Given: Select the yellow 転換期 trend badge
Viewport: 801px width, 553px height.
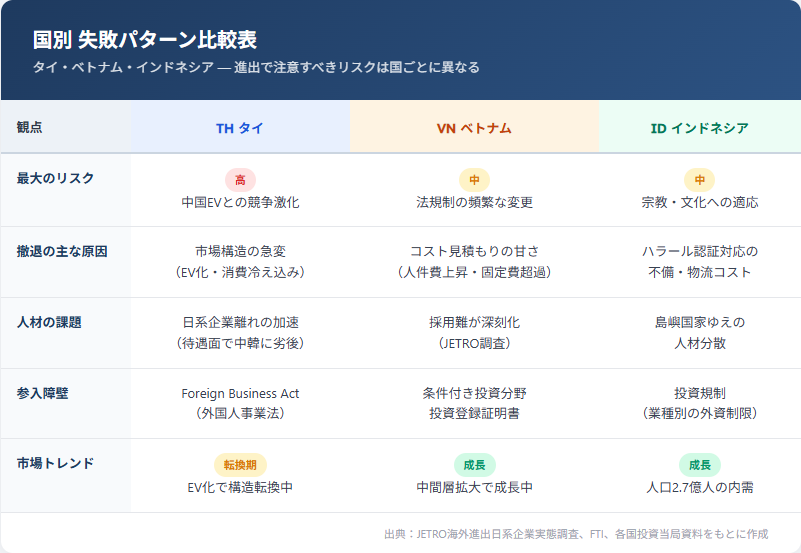Looking at the screenshot, I should [240, 465].
